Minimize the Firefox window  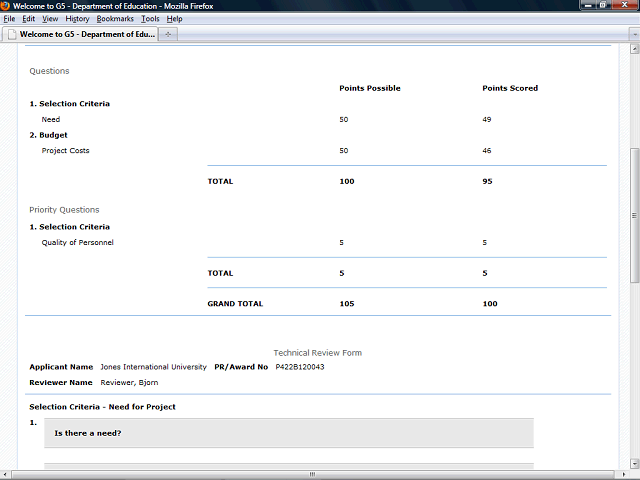click(x=588, y=5)
